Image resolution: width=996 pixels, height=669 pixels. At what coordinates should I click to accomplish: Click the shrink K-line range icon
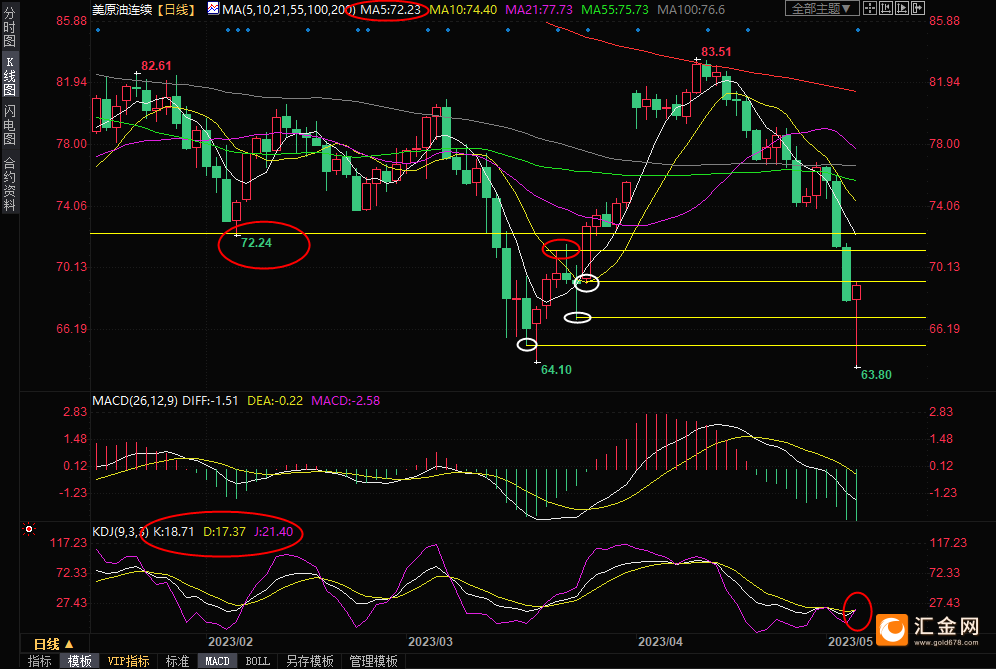[x=886, y=8]
